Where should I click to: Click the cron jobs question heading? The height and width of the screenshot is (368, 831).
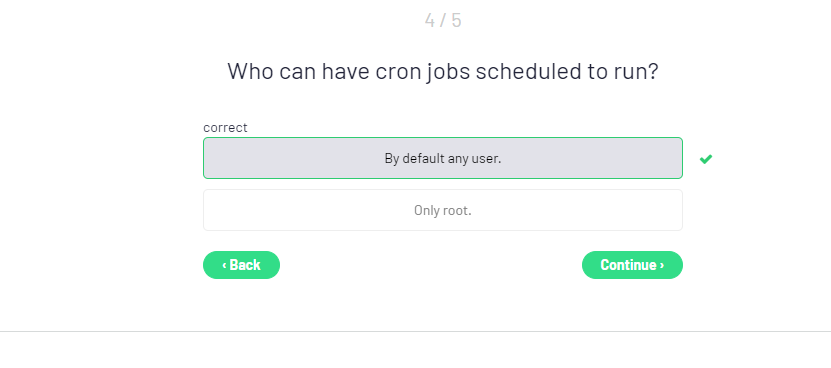tap(443, 71)
